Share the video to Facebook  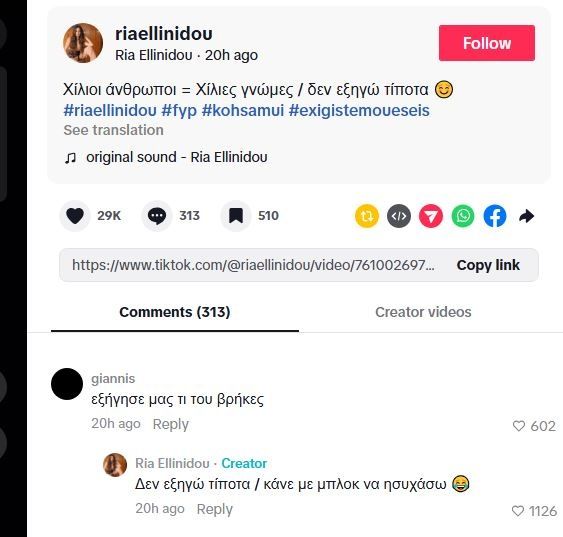[x=494, y=216]
